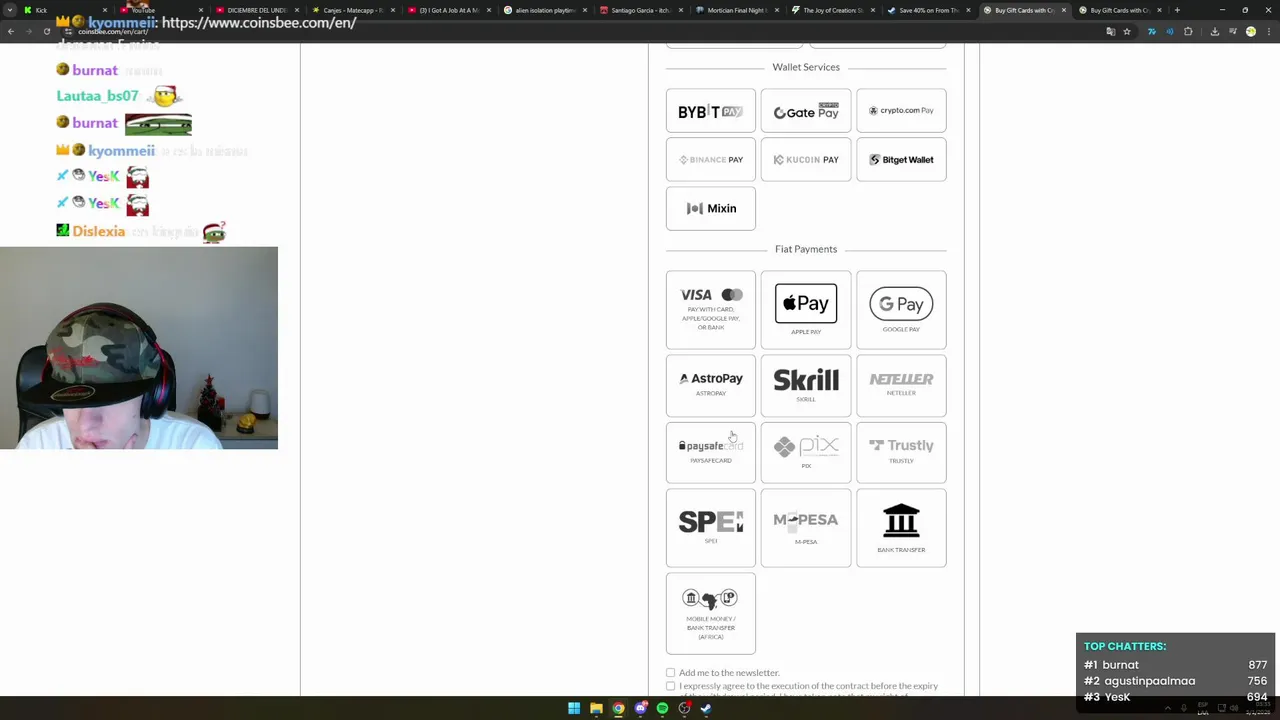Open browser downloads icon

point(1214,31)
